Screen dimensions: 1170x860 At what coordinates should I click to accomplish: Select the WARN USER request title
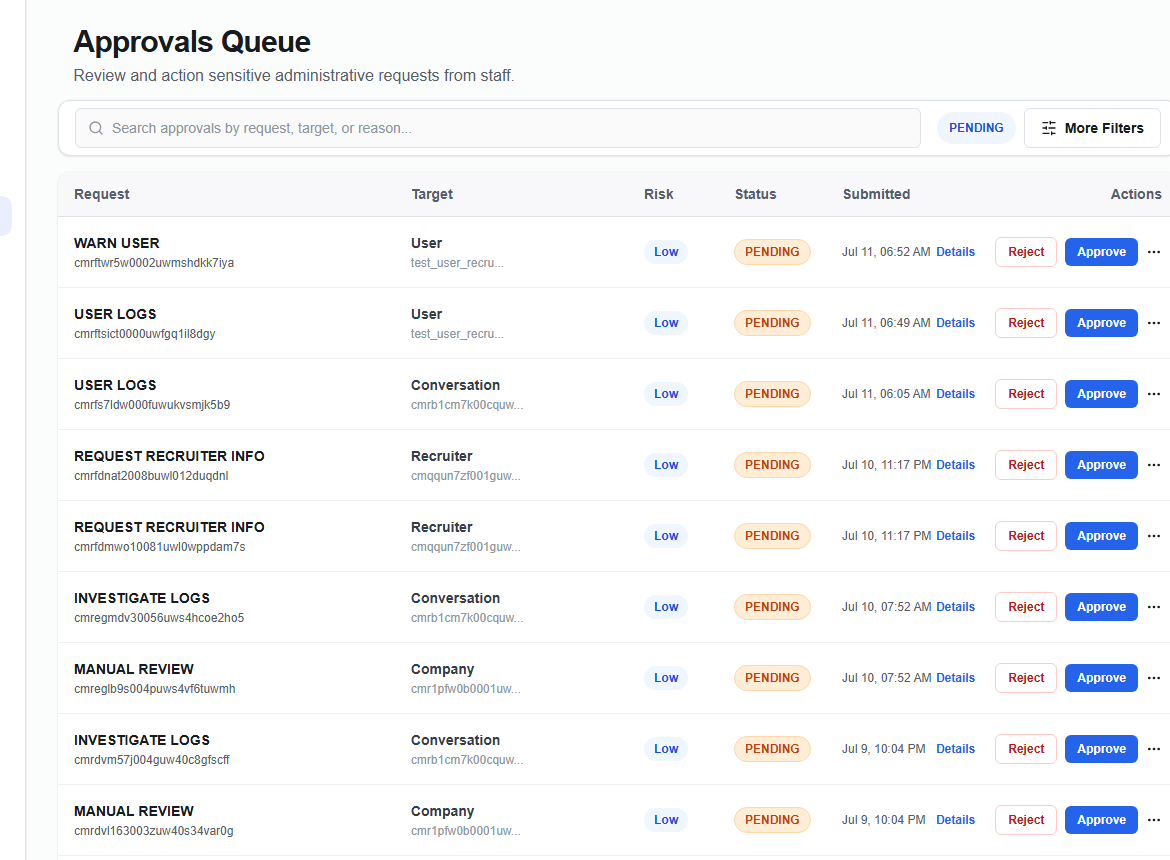pyautogui.click(x=116, y=243)
